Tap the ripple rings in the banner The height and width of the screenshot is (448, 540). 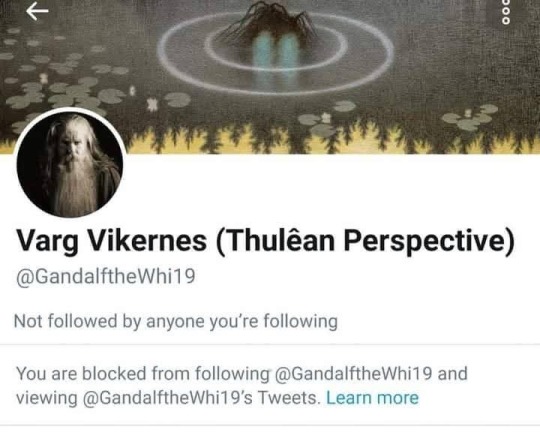pyautogui.click(x=276, y=52)
